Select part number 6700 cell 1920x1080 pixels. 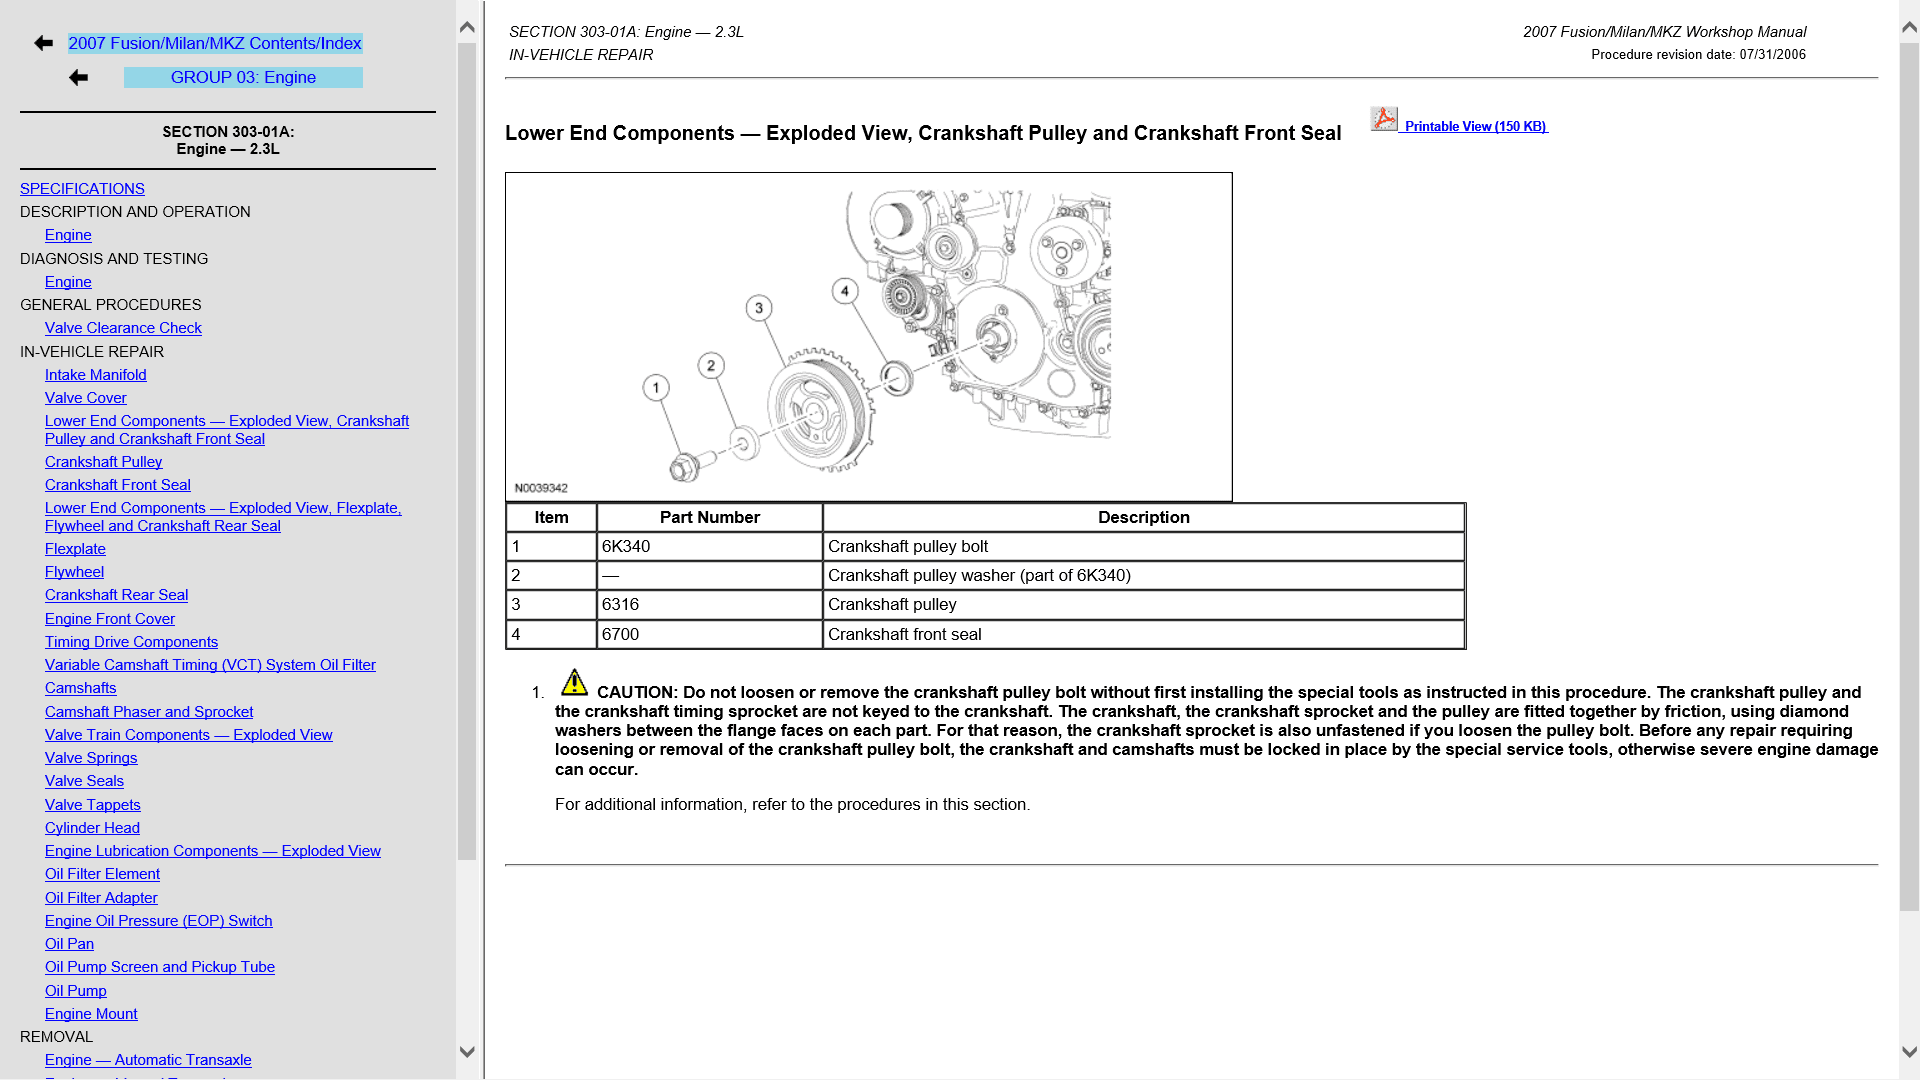(709, 634)
